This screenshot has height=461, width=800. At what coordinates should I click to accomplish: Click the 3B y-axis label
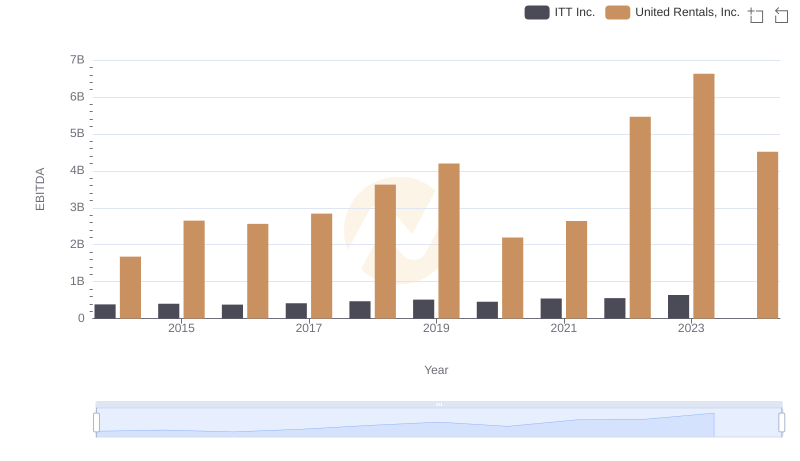(x=77, y=208)
